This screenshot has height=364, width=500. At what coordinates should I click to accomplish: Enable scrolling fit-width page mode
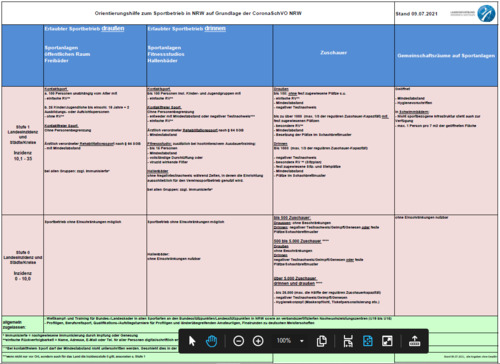click(x=348, y=341)
